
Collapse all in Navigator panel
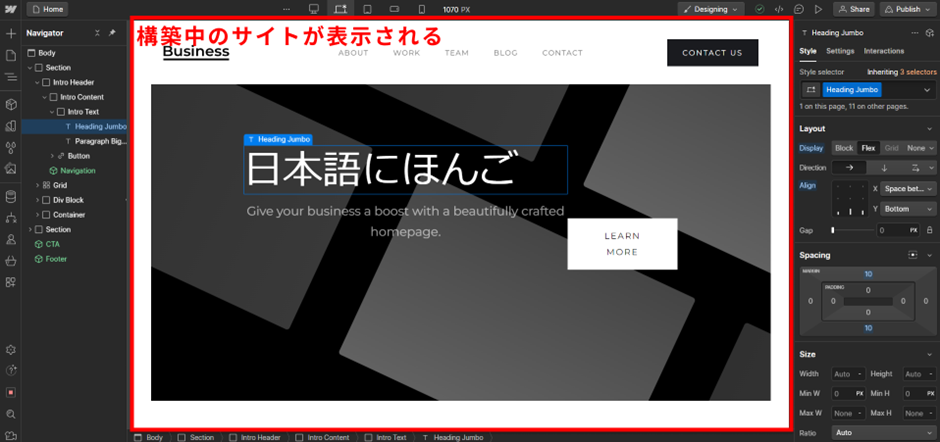coord(97,33)
